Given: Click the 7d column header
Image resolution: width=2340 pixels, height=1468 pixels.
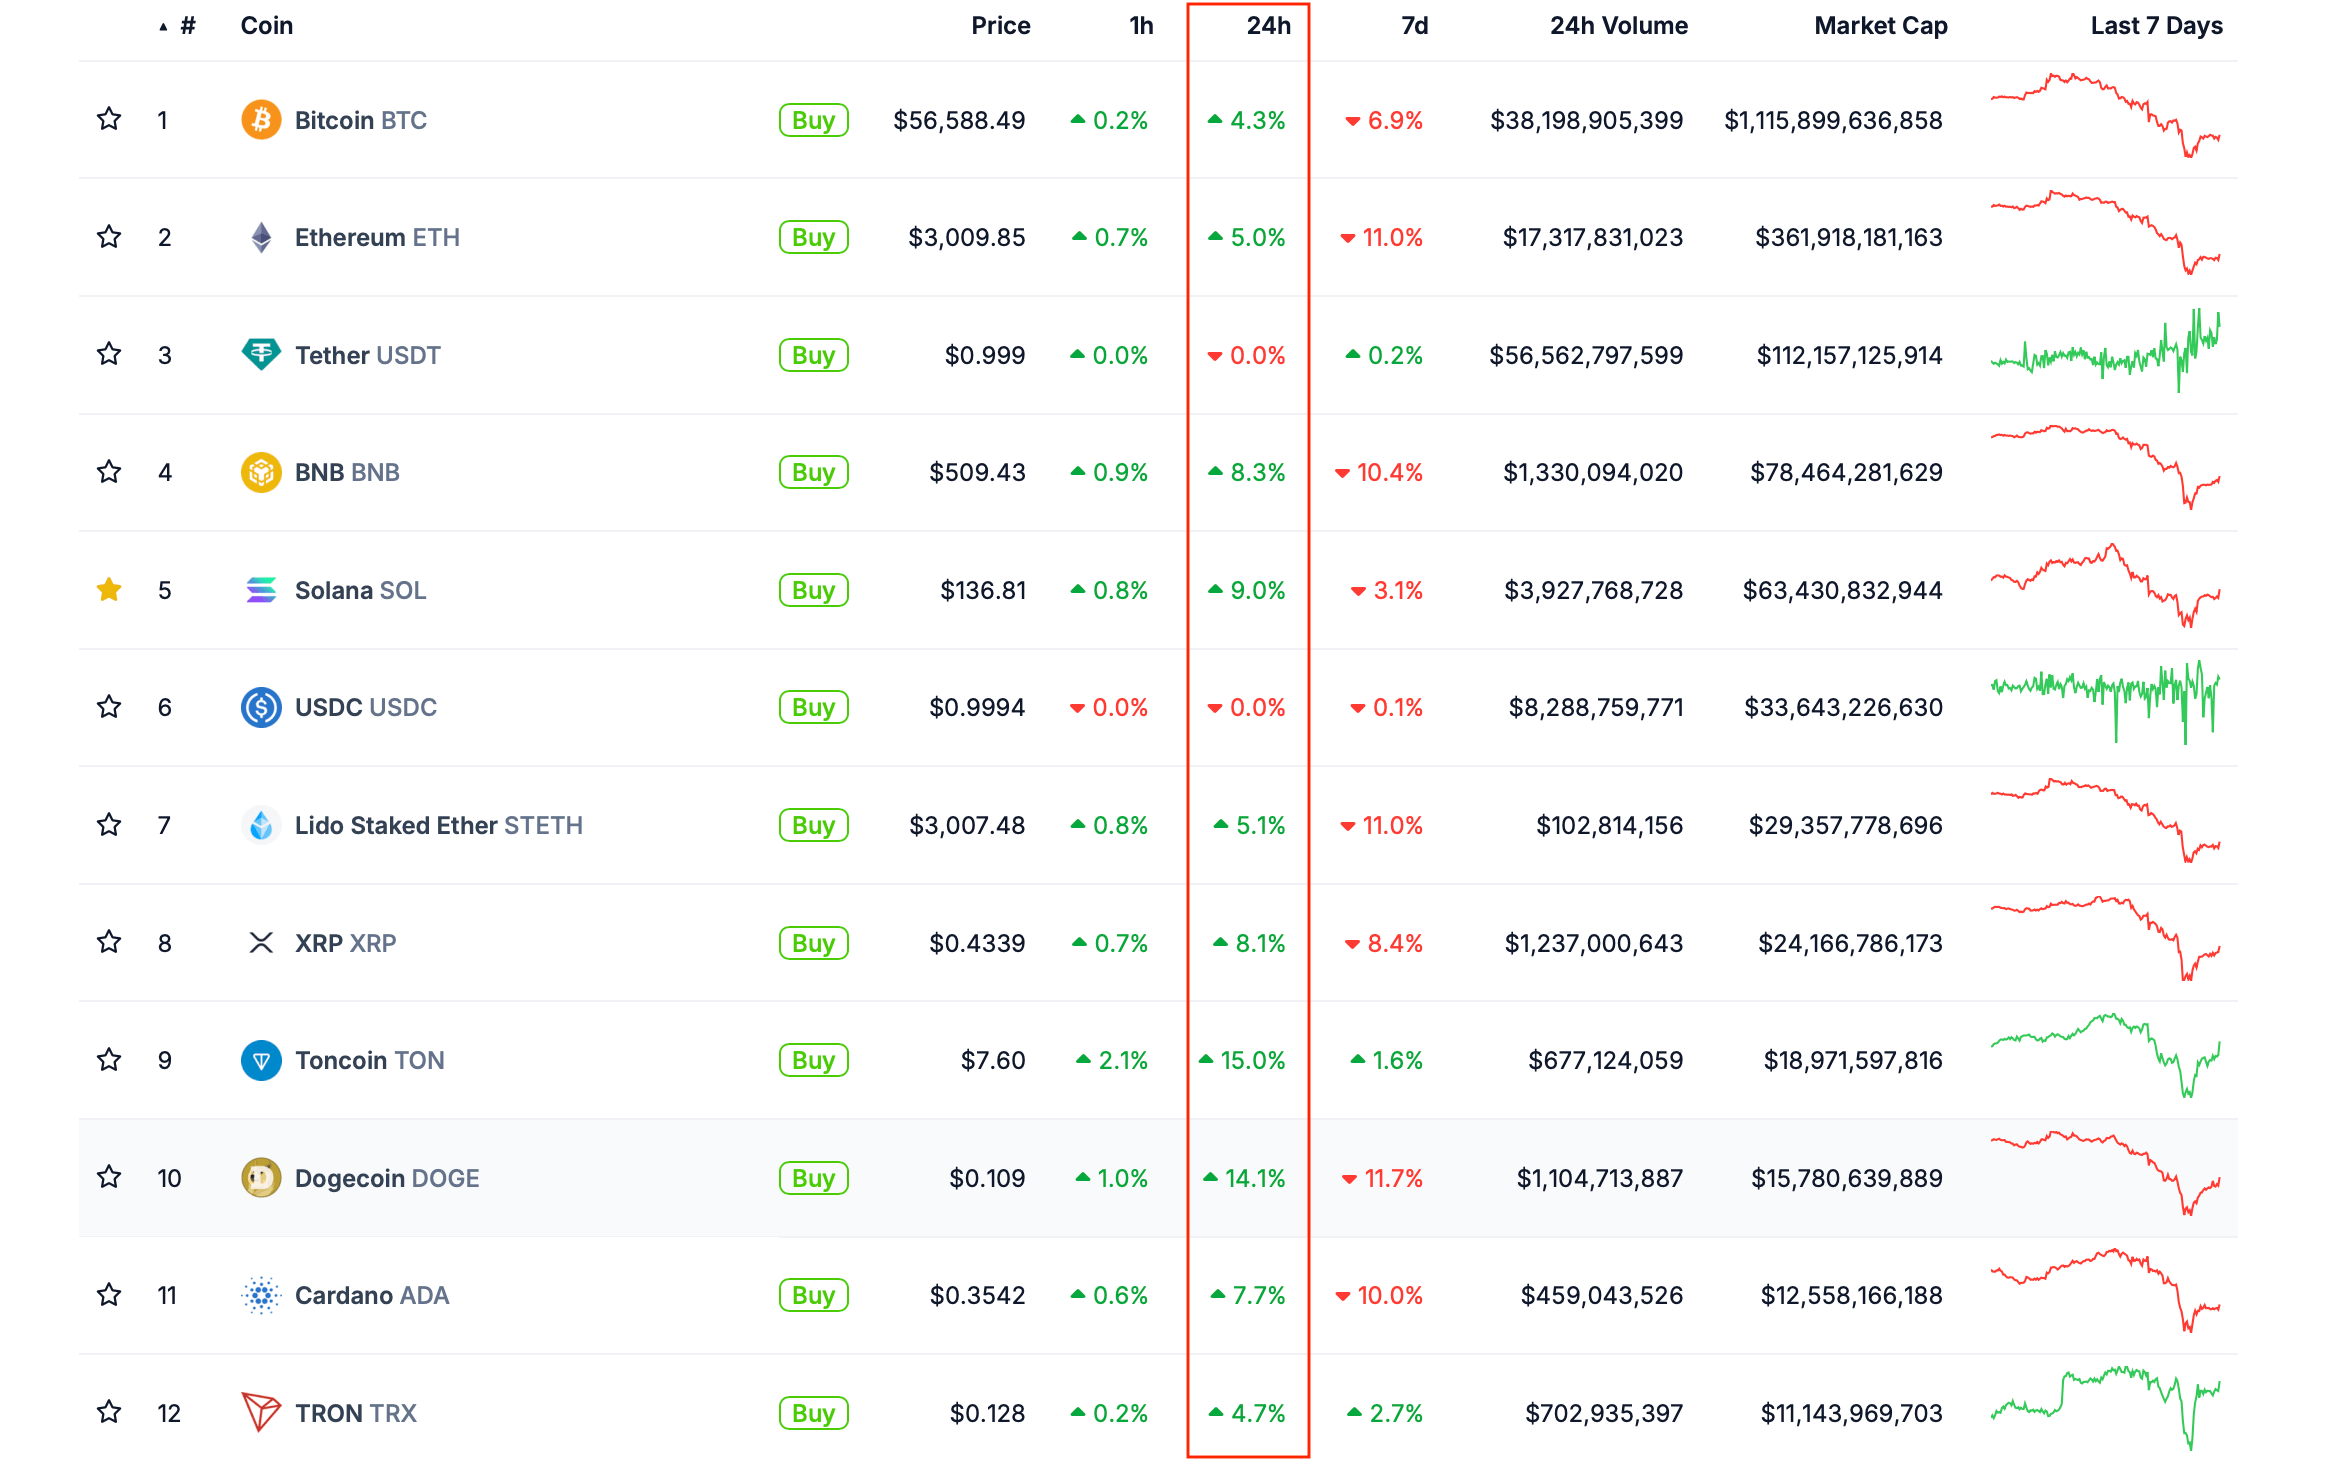Looking at the screenshot, I should pyautogui.click(x=1414, y=26).
